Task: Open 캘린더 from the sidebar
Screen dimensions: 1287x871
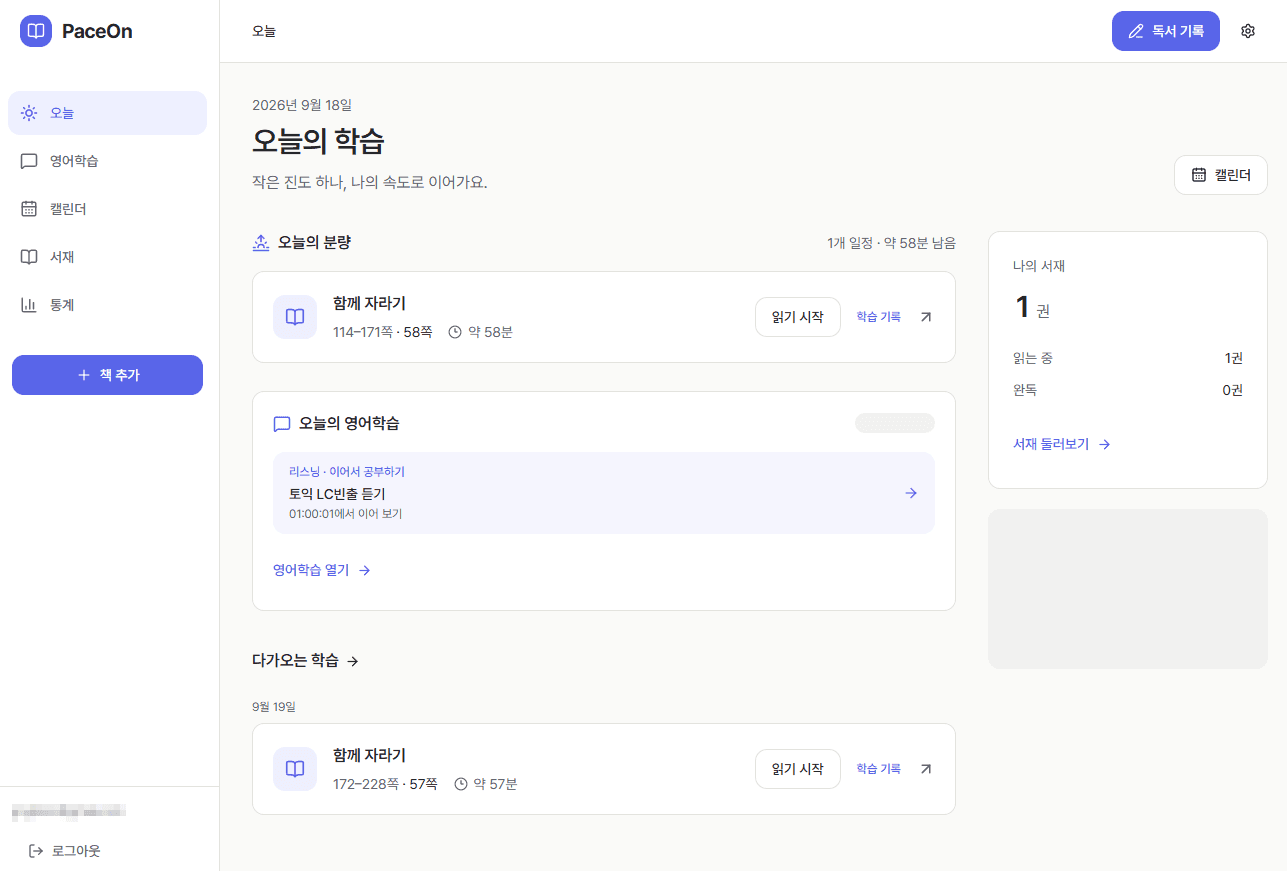Action: 107,209
